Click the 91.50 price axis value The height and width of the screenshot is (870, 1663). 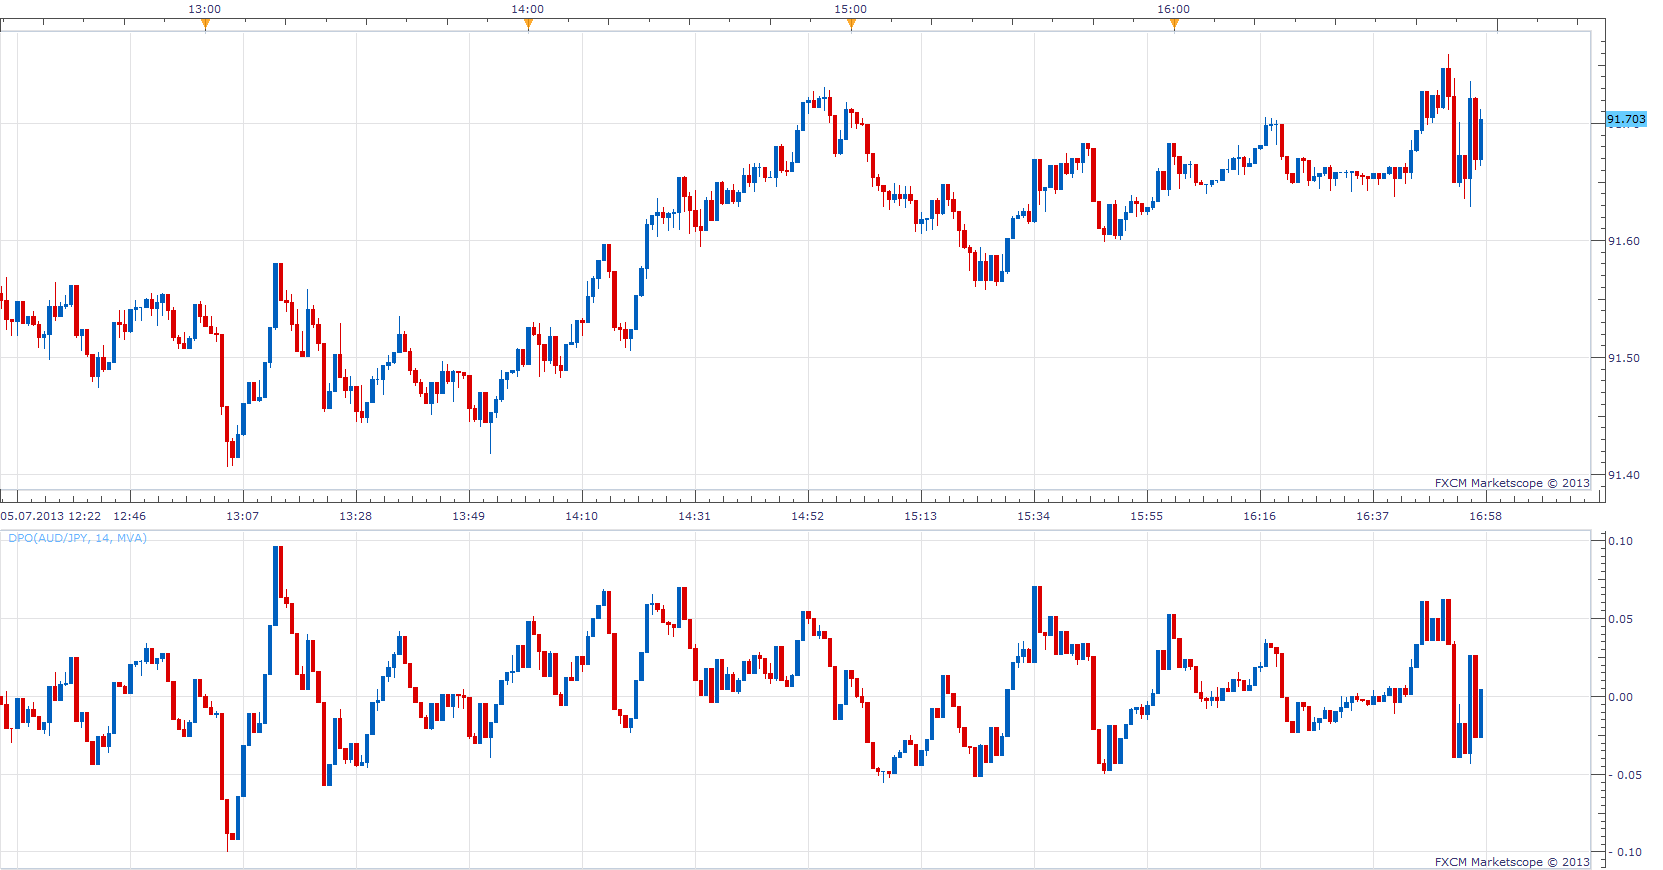(x=1623, y=358)
